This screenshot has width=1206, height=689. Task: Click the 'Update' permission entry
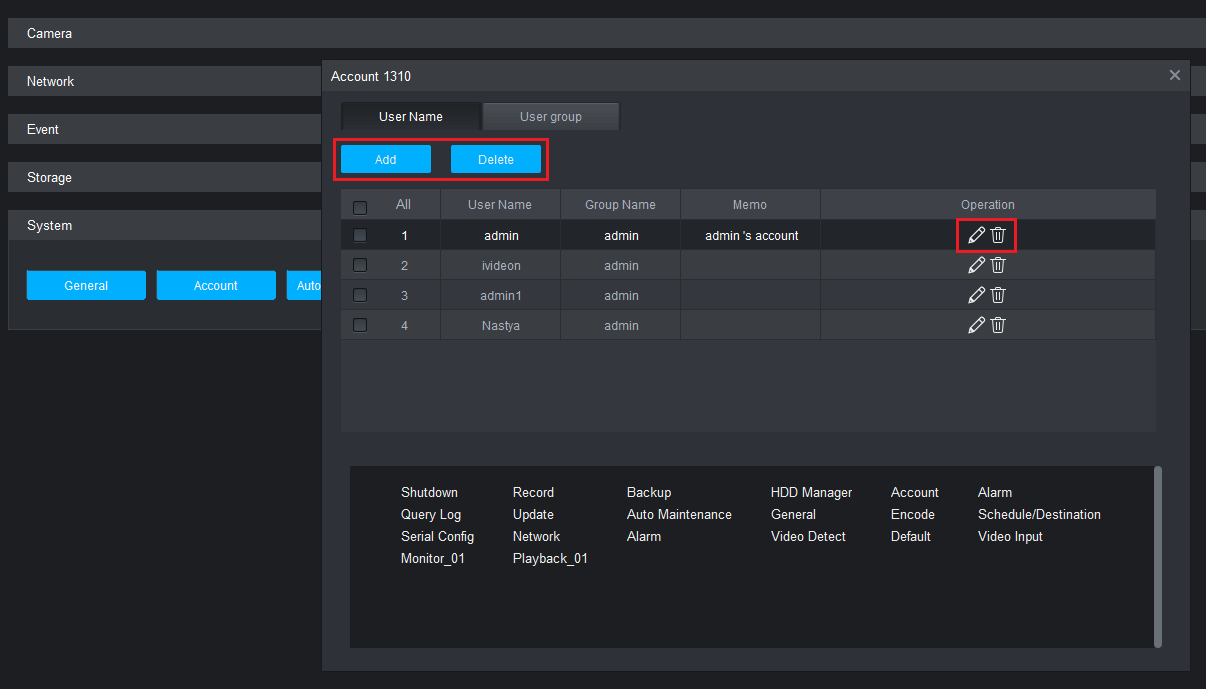533,514
